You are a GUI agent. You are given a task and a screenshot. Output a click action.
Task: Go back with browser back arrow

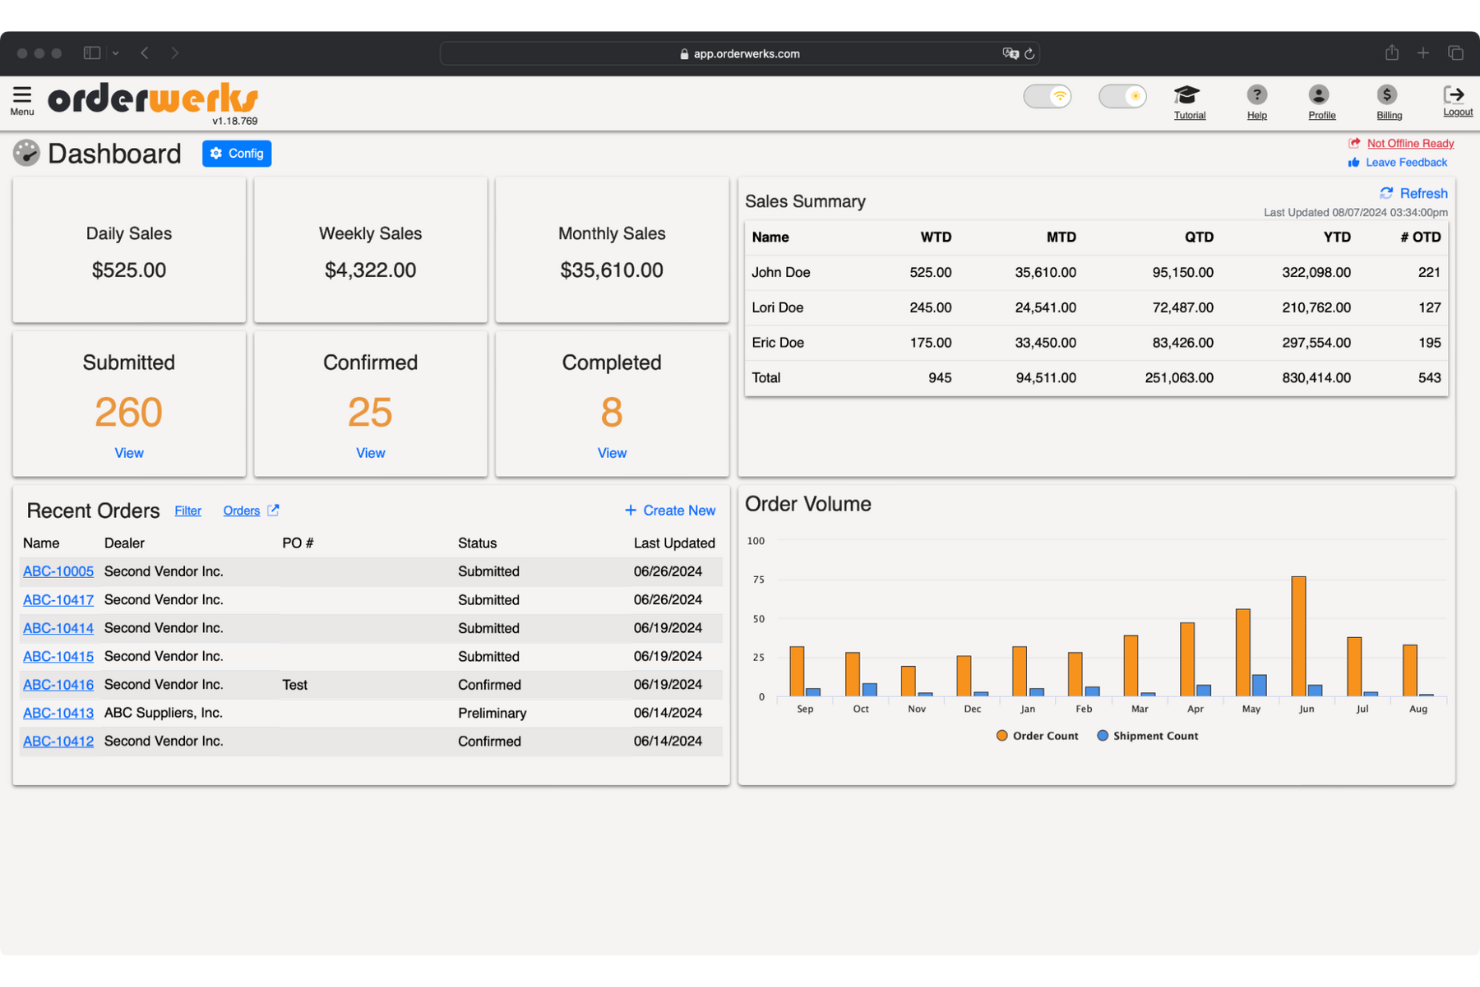click(x=145, y=53)
